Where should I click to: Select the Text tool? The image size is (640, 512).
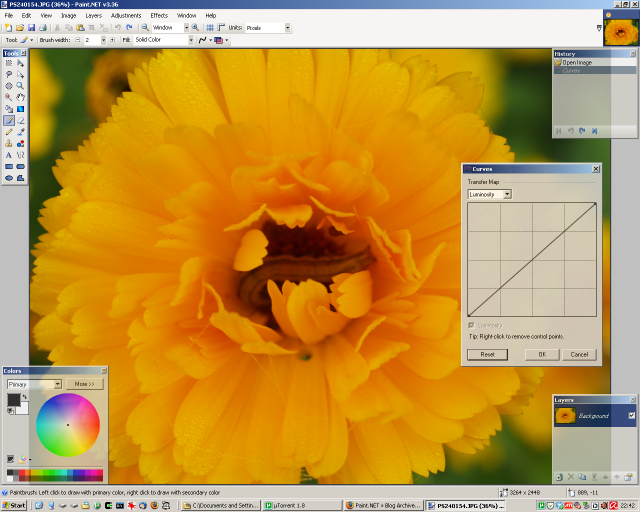tap(9, 155)
